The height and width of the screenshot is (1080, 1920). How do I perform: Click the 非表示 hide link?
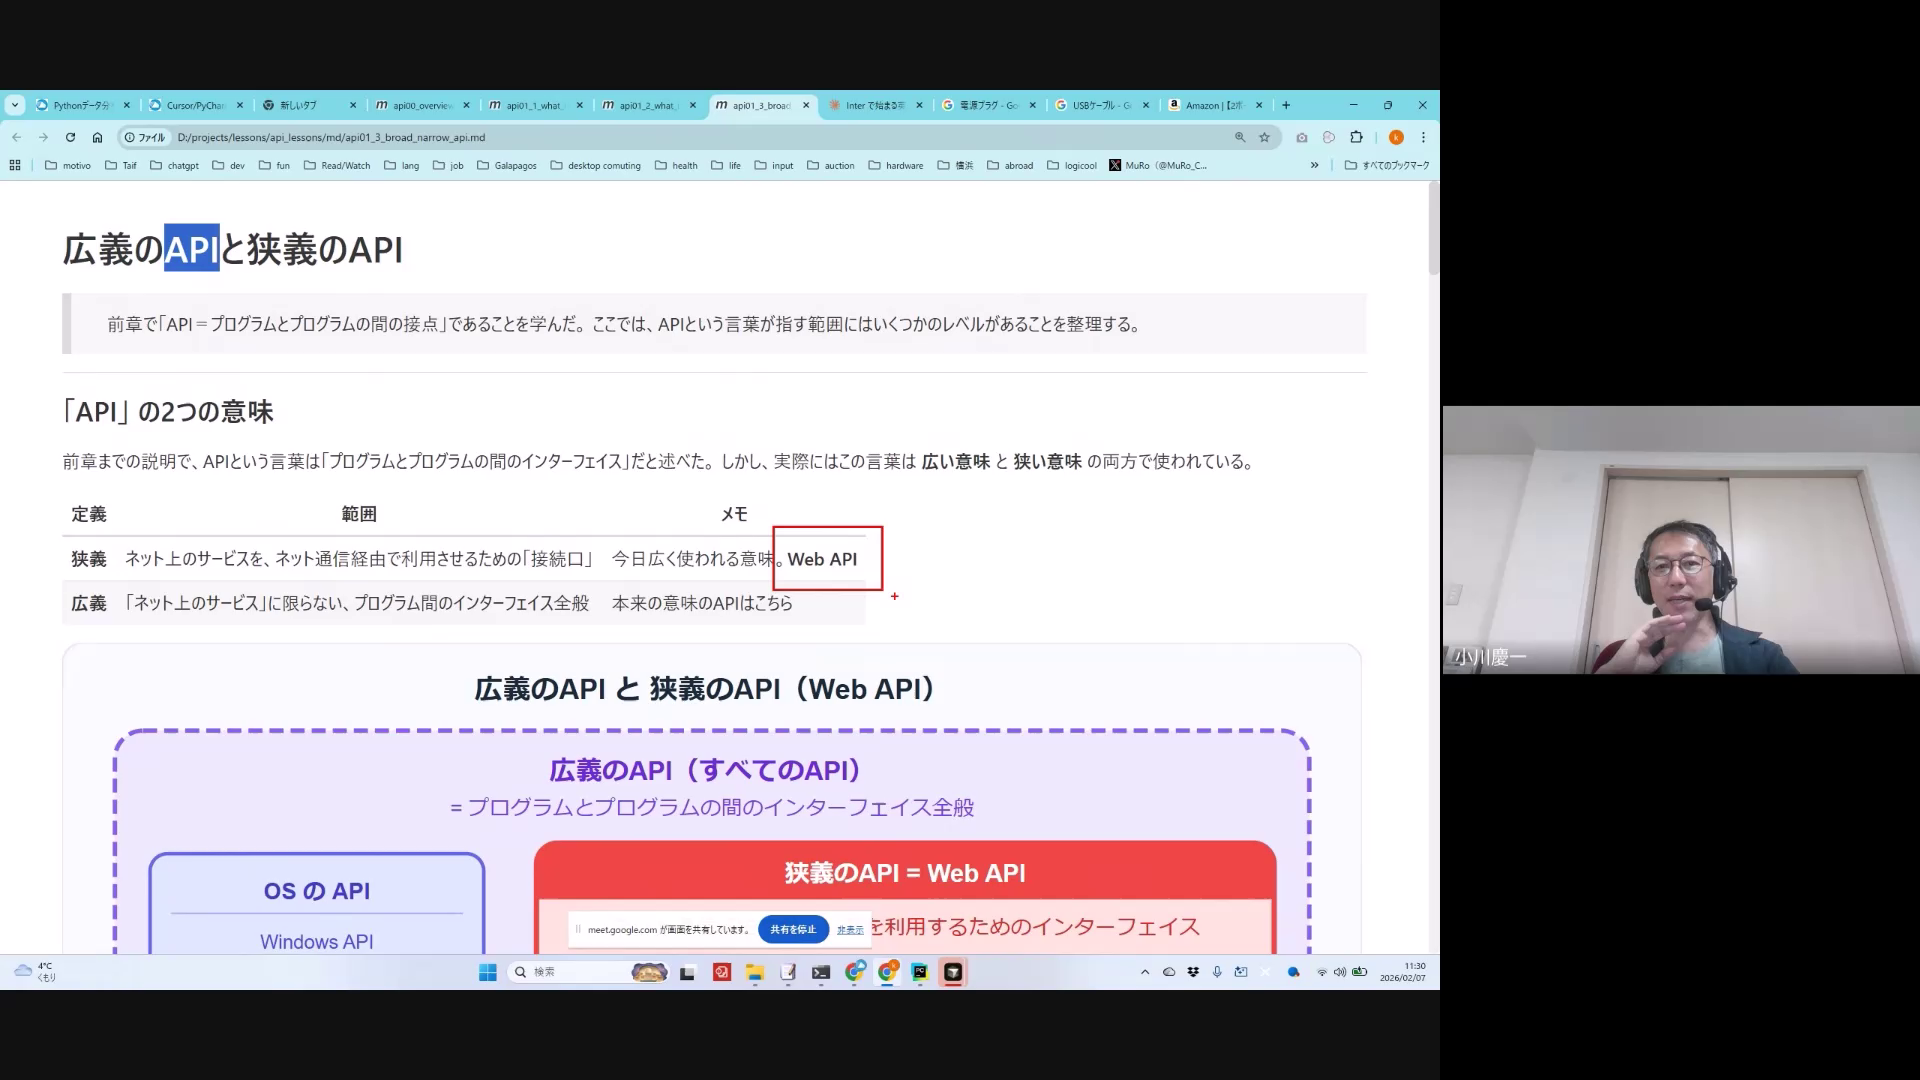850,930
